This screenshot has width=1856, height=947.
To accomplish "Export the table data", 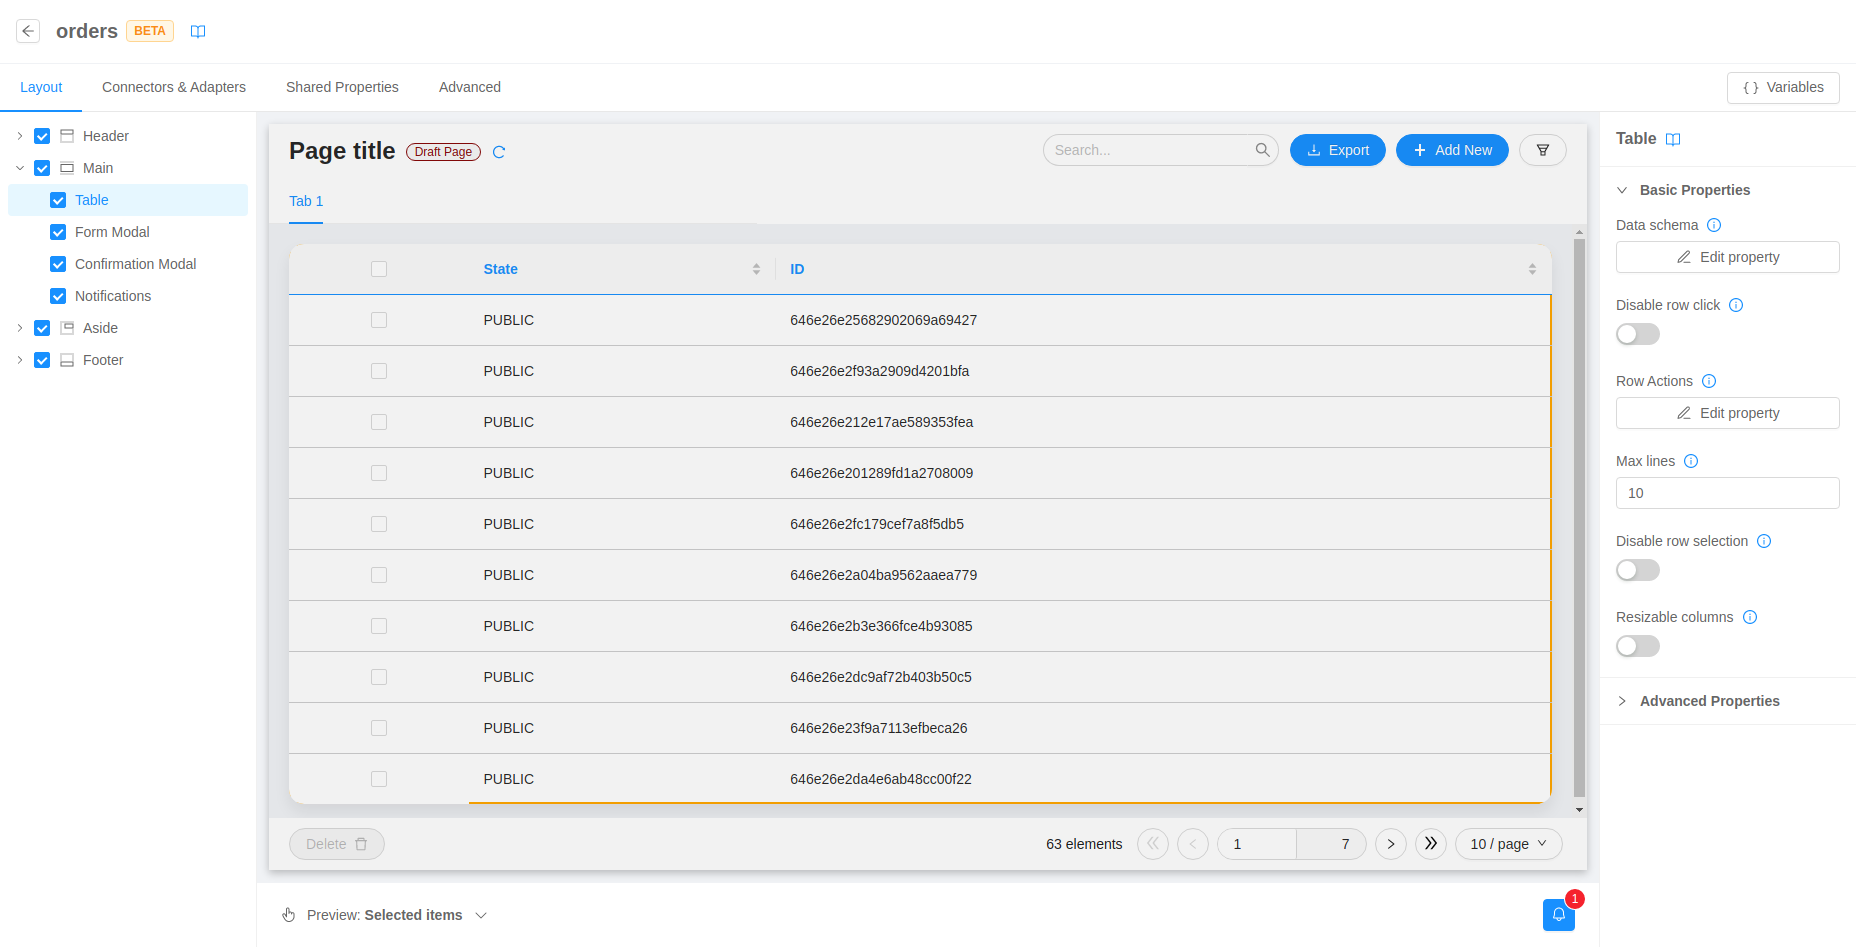I will [1337, 149].
